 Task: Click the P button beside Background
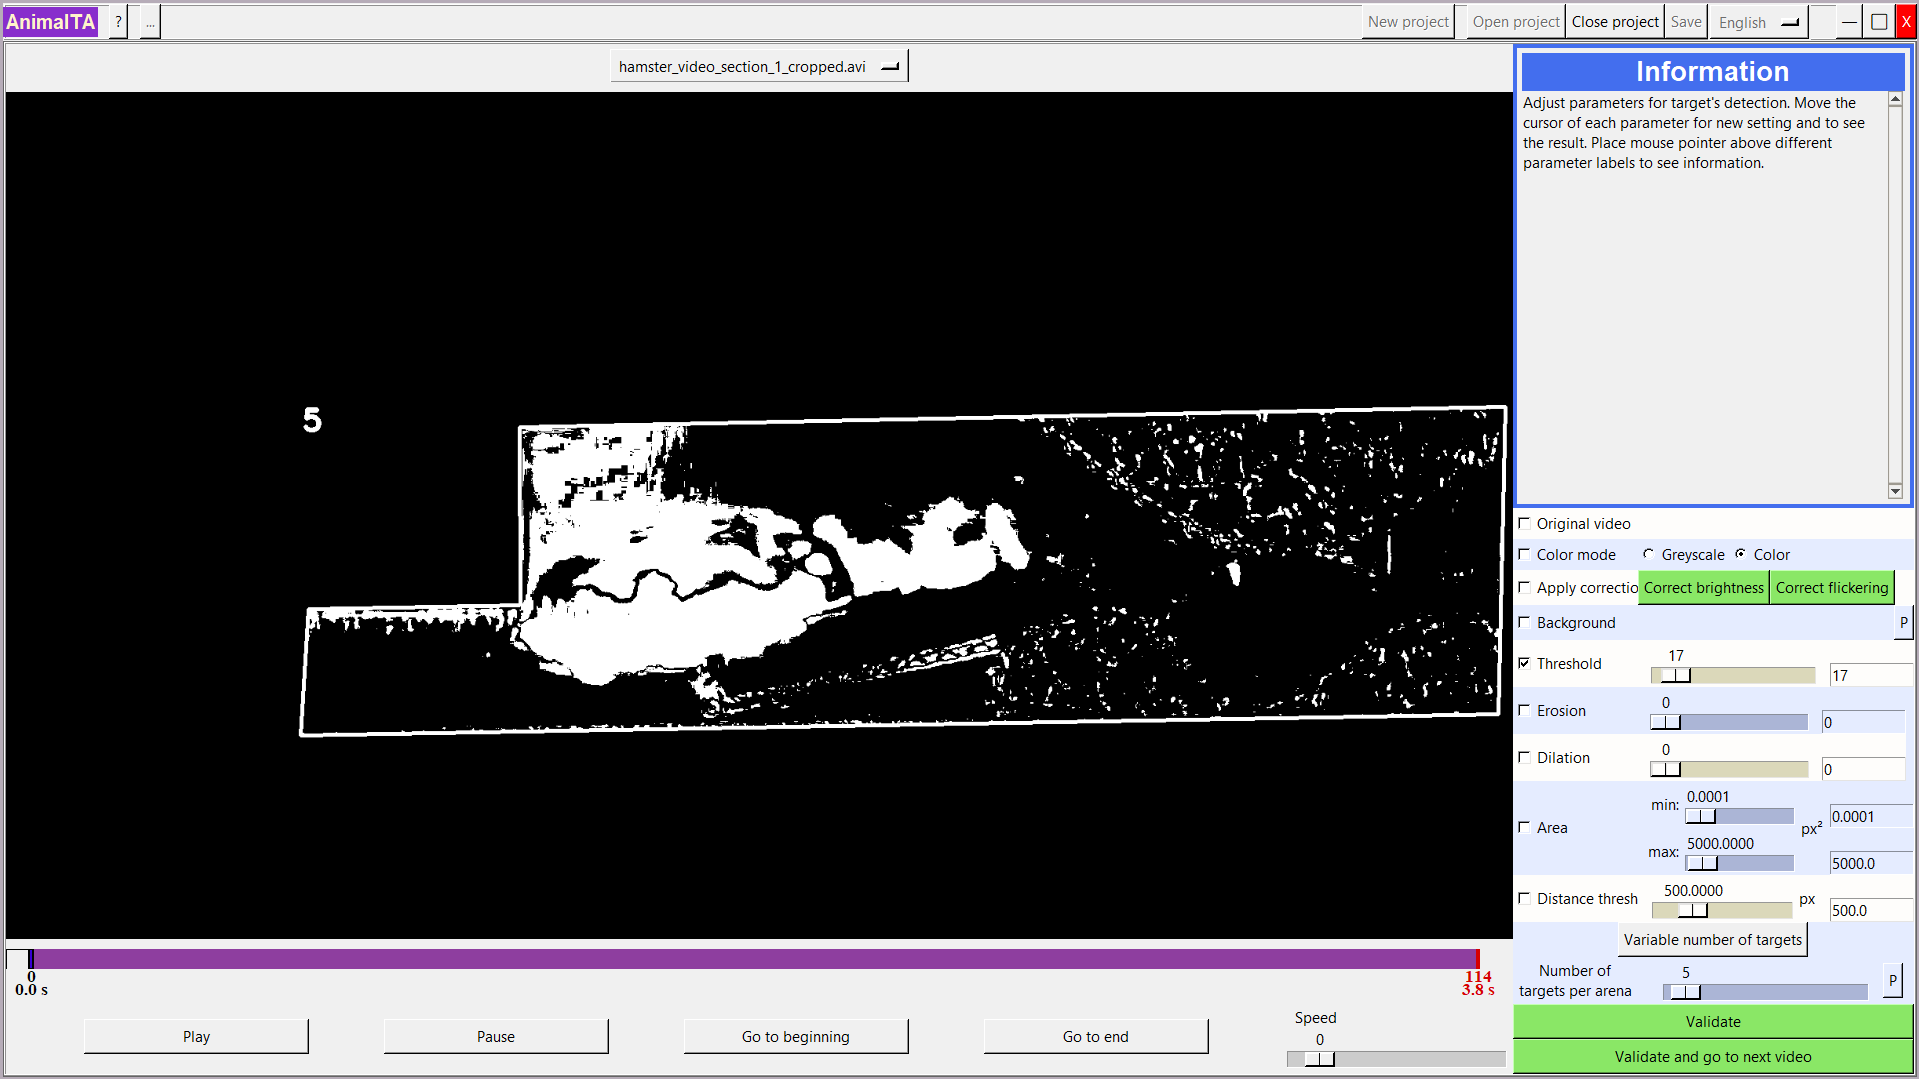point(1903,623)
